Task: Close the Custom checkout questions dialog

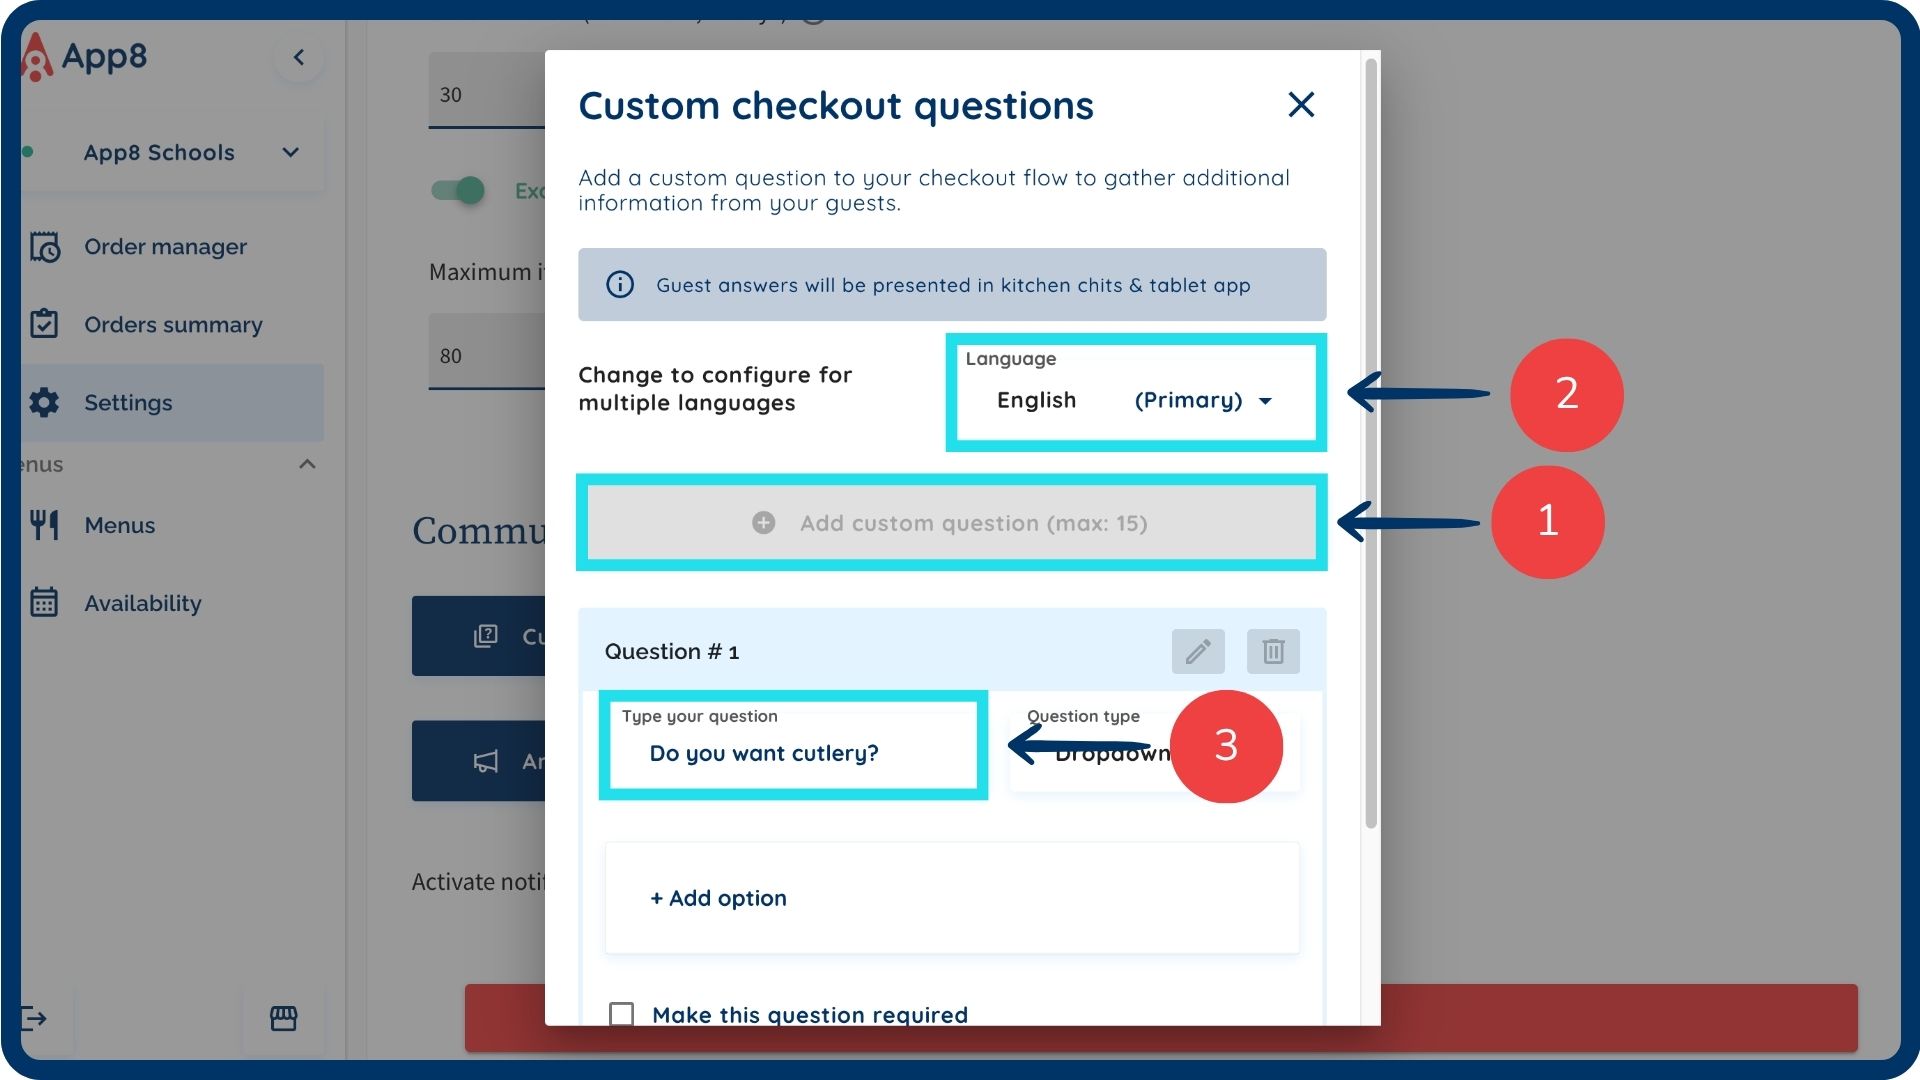Action: point(1301,105)
